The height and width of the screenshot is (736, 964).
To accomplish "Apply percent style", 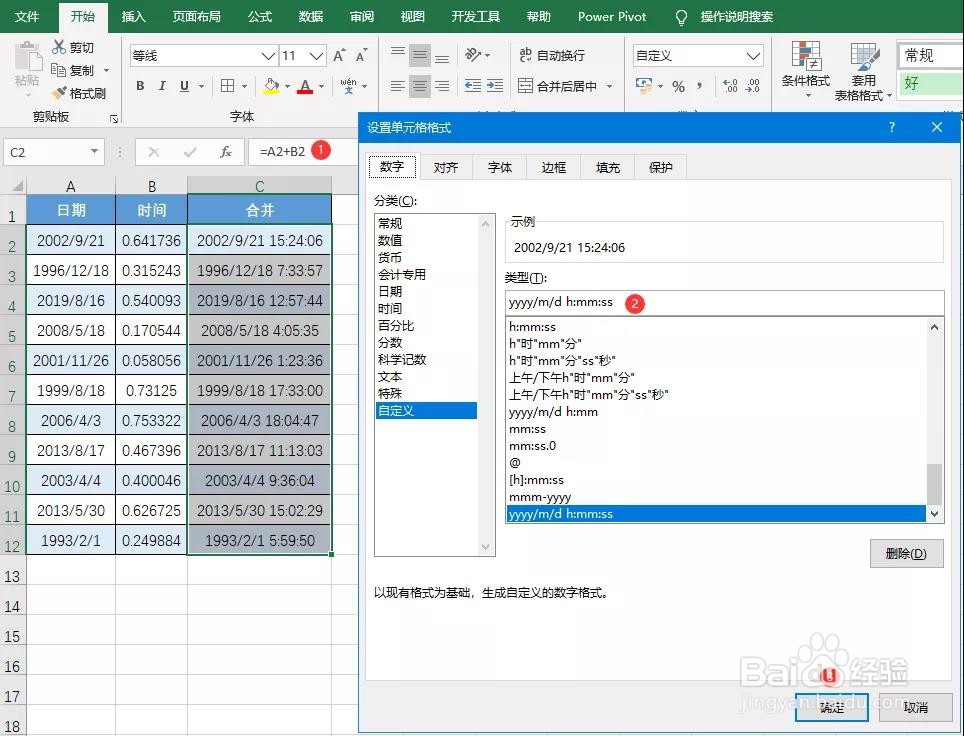I will click(x=678, y=86).
